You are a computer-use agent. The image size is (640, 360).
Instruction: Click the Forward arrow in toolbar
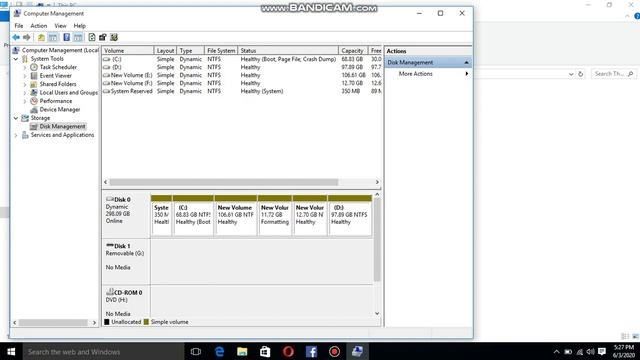click(27, 38)
